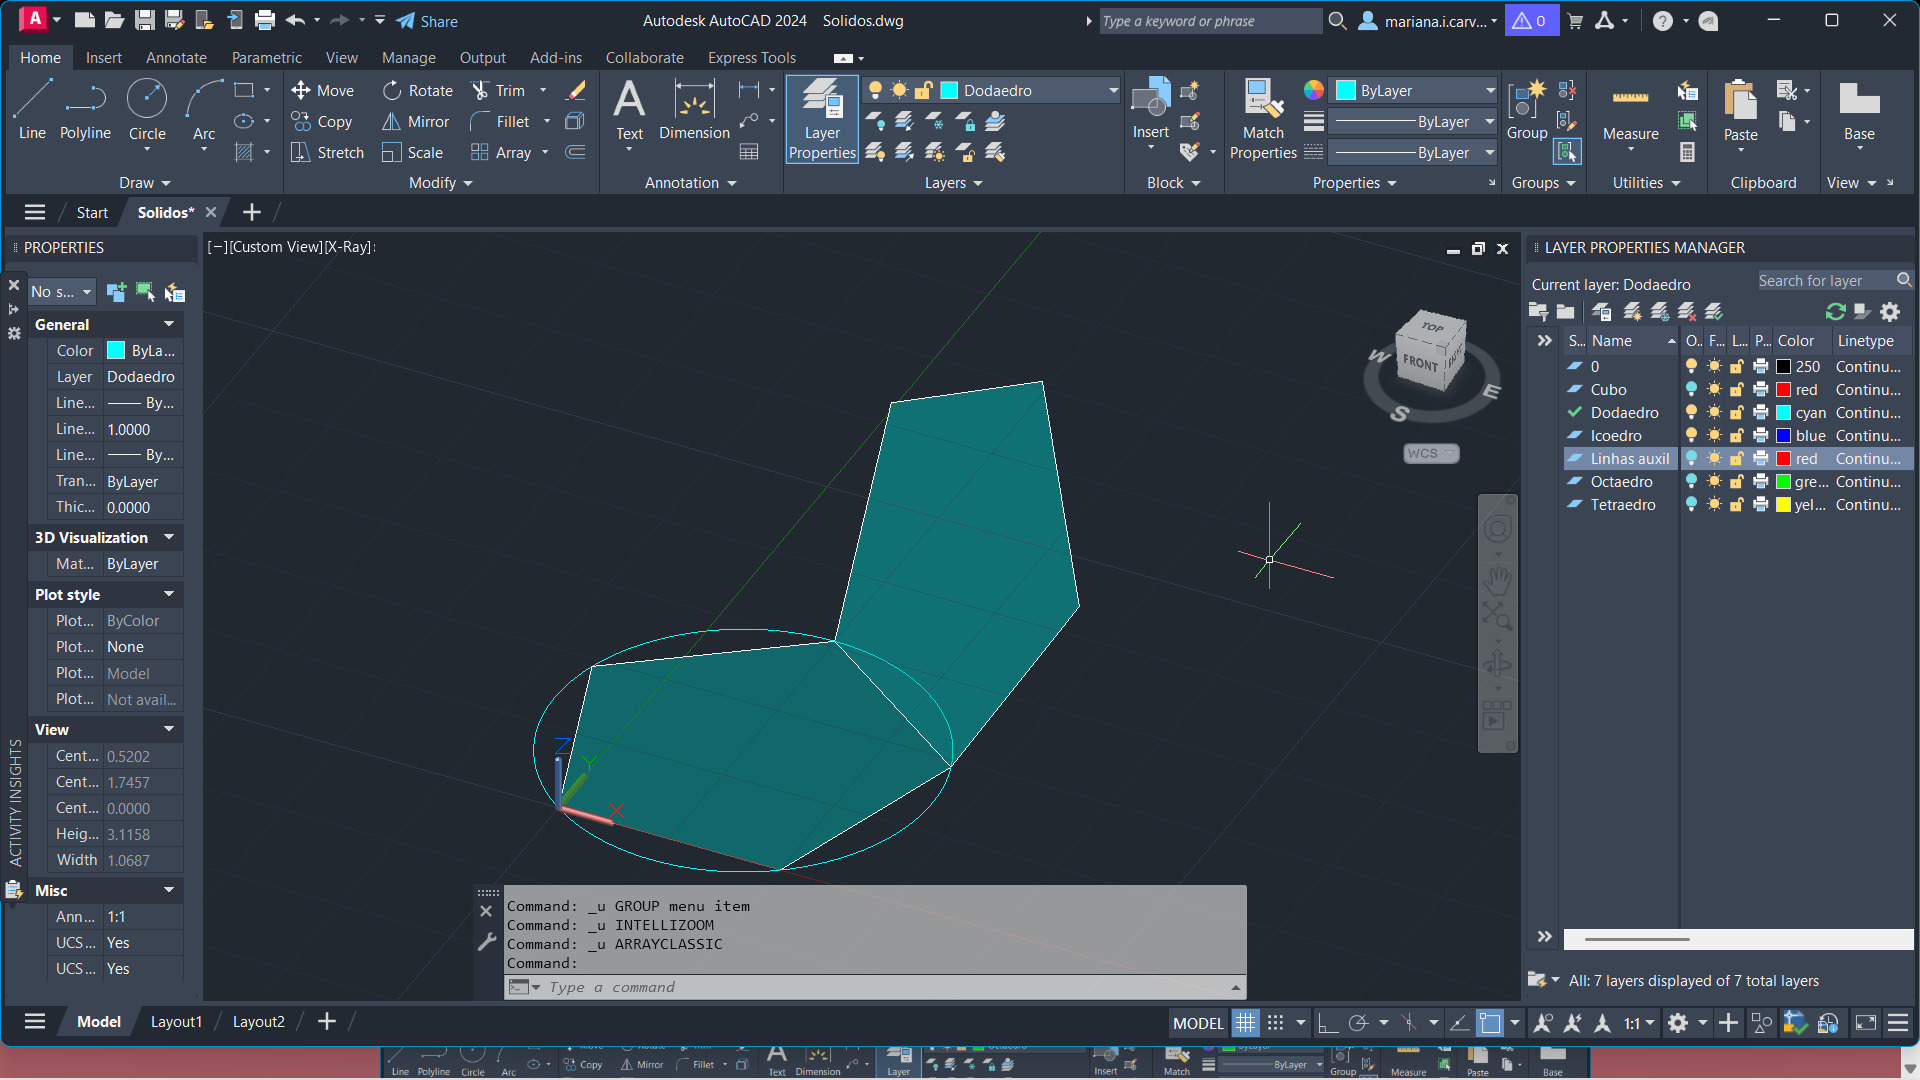This screenshot has height=1080, width=1920.
Task: Select the Tetraedro layer name
Action: pyautogui.click(x=1622, y=505)
